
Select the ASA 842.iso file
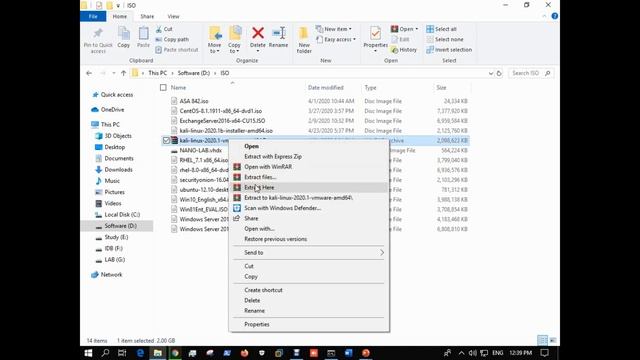coord(194,101)
